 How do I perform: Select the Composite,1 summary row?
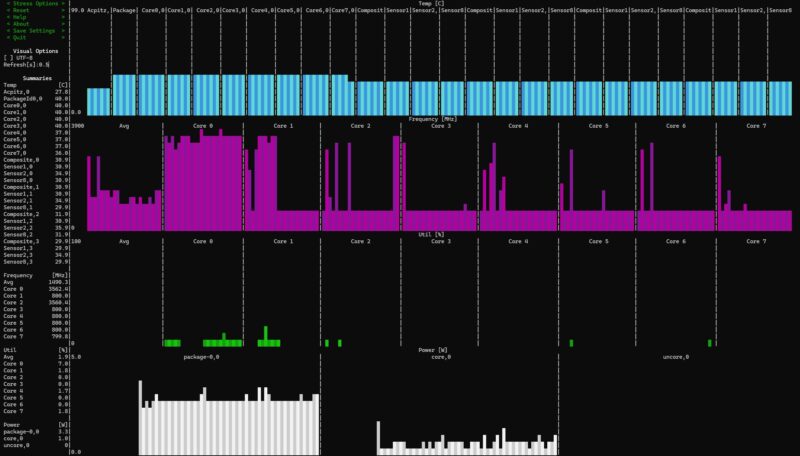(x=36, y=187)
